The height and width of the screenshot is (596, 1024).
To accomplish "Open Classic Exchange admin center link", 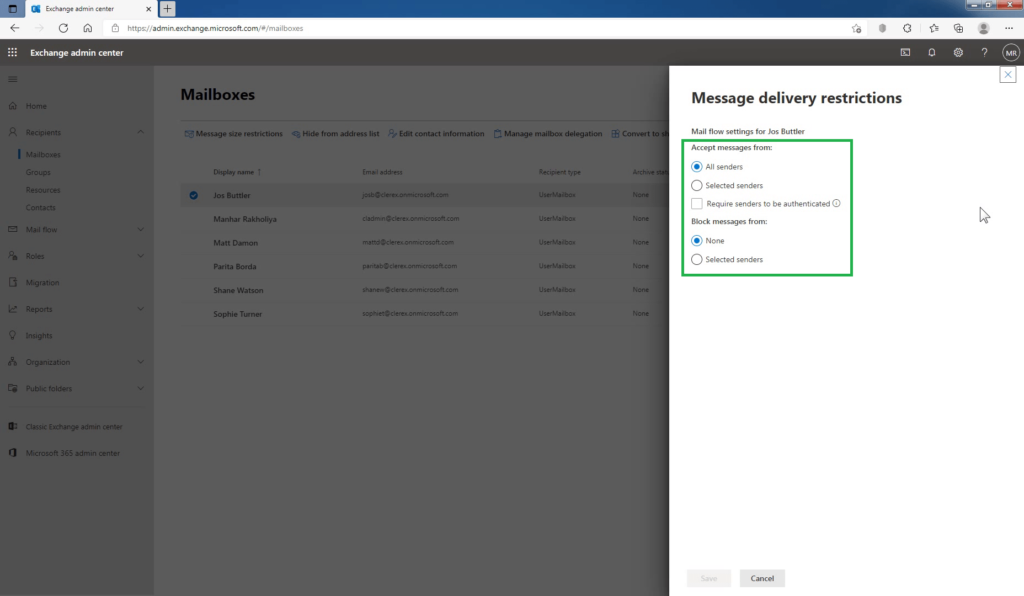I will [74, 427].
